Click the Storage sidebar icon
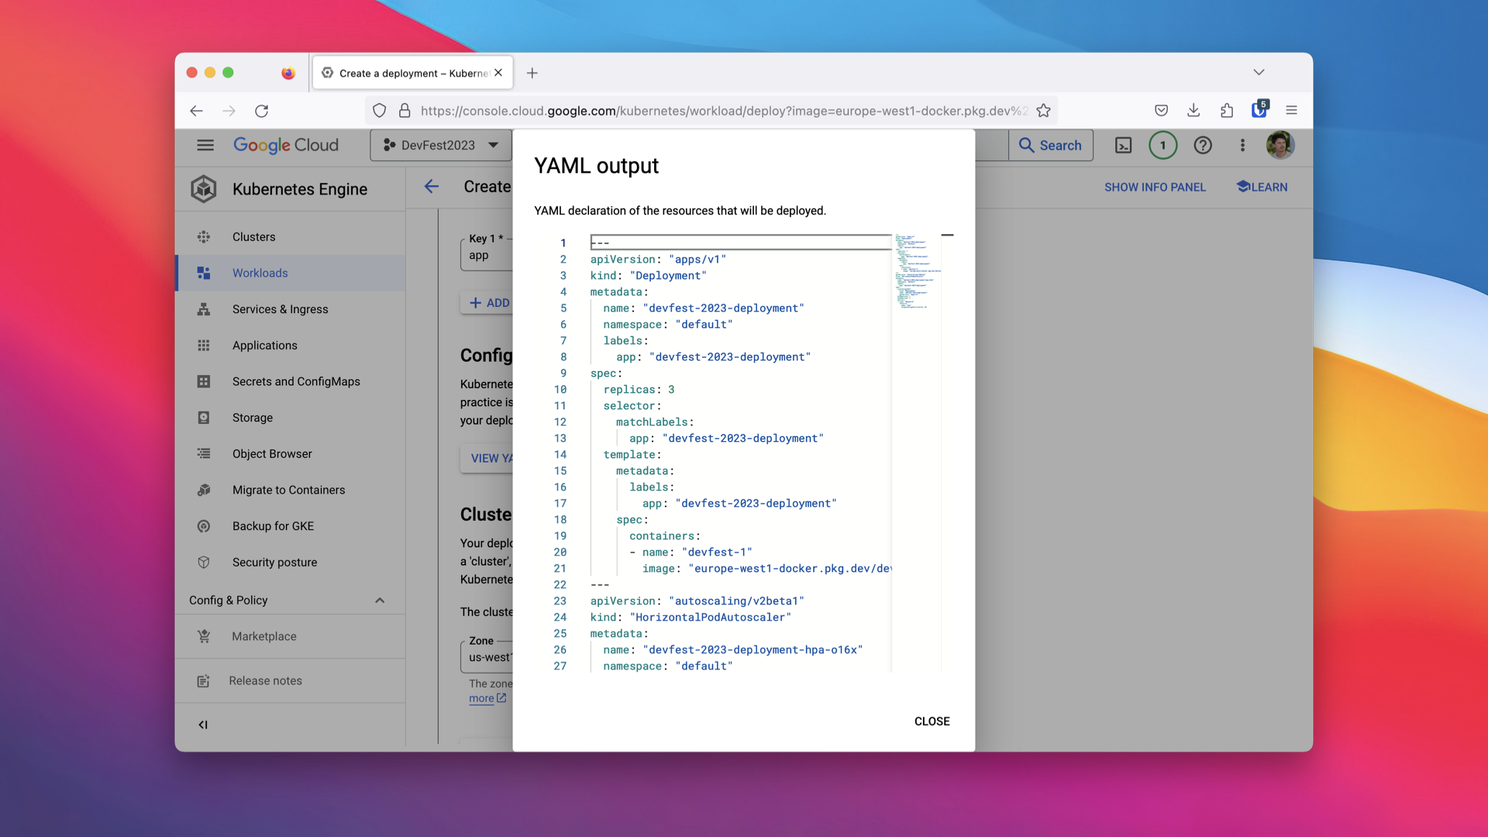Viewport: 1488px width, 837px height. pos(204,417)
